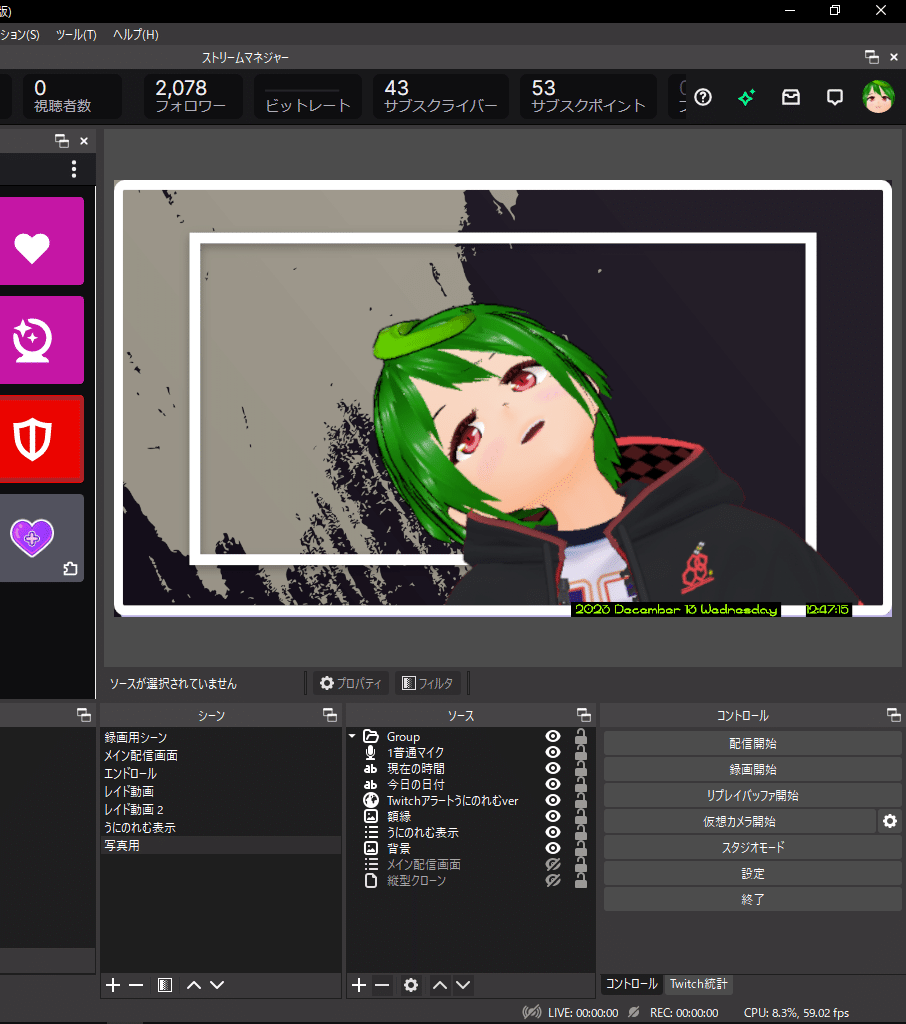Viewport: 906px width, 1024px height.
Task: Select the エンドロール scene
Action: tap(221, 773)
